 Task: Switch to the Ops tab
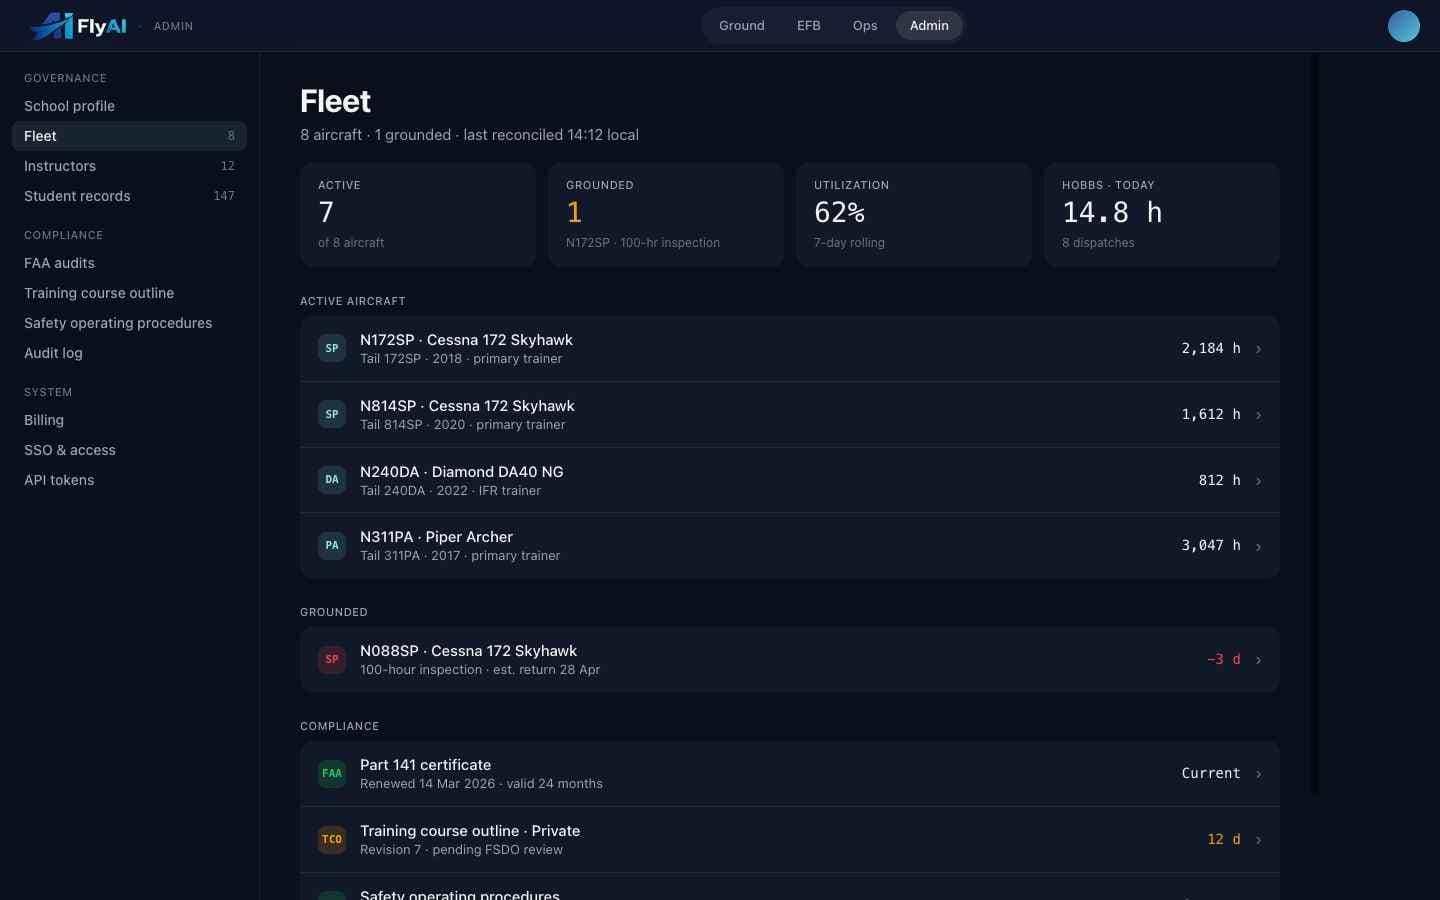(865, 26)
